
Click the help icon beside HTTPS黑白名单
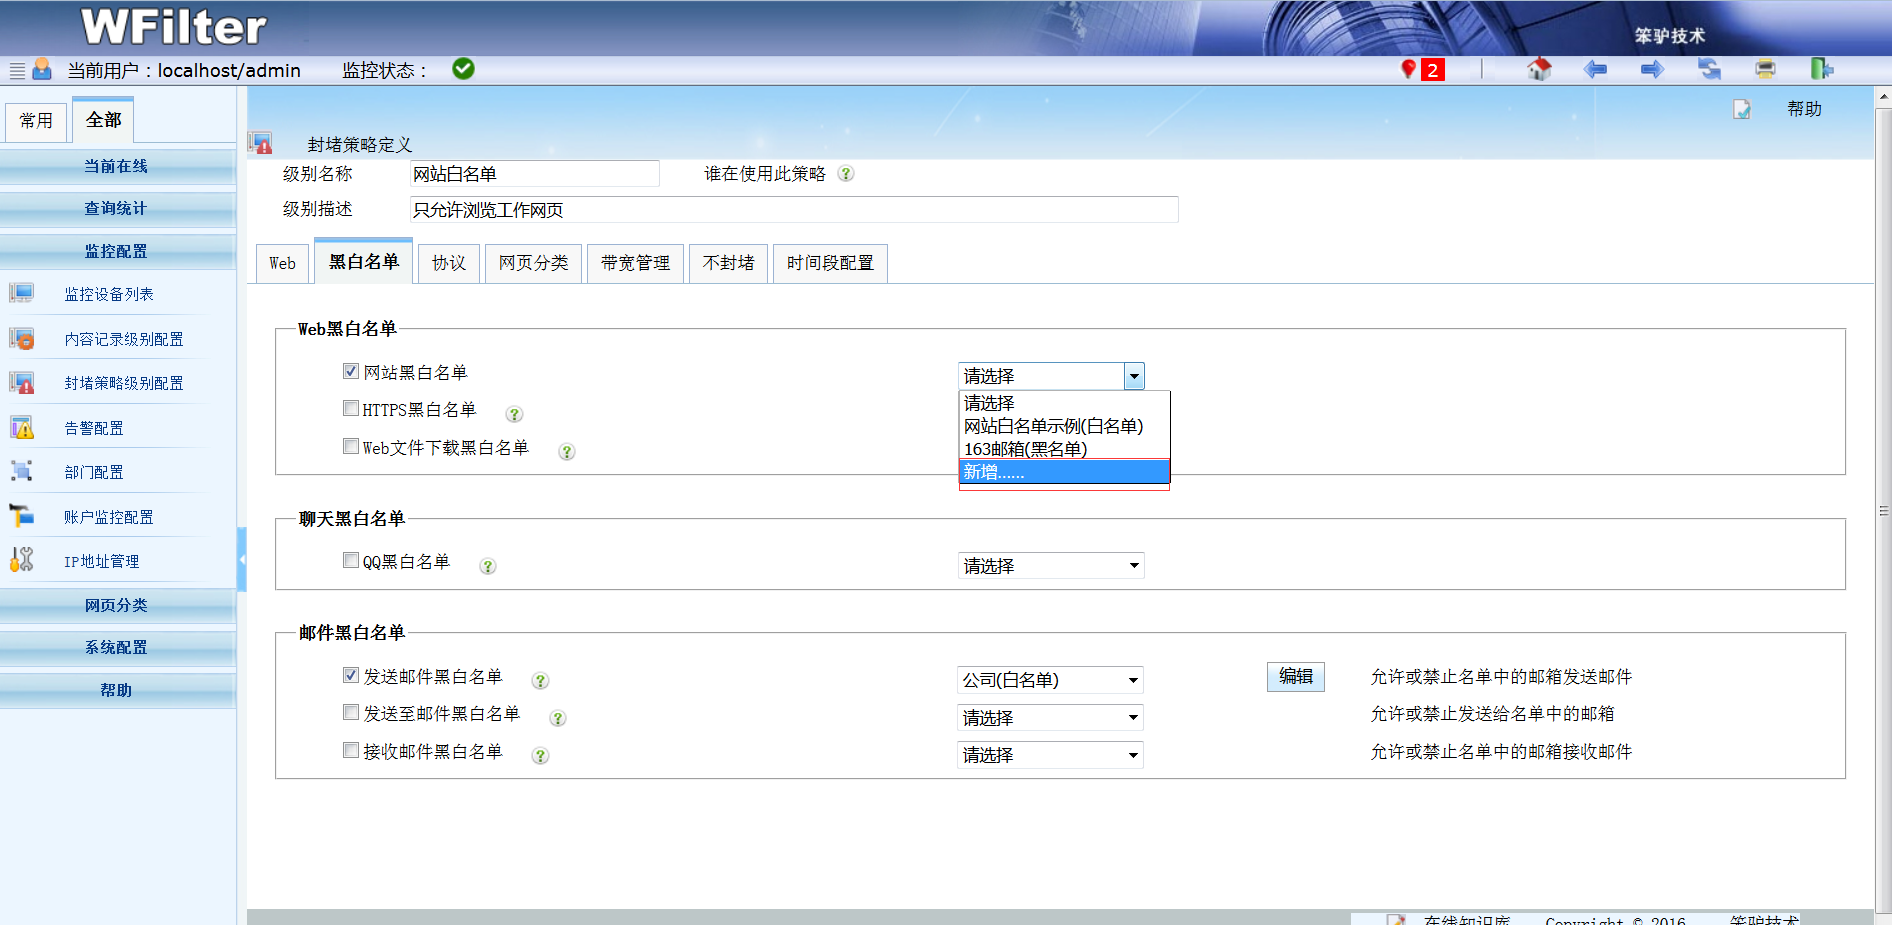click(x=514, y=414)
